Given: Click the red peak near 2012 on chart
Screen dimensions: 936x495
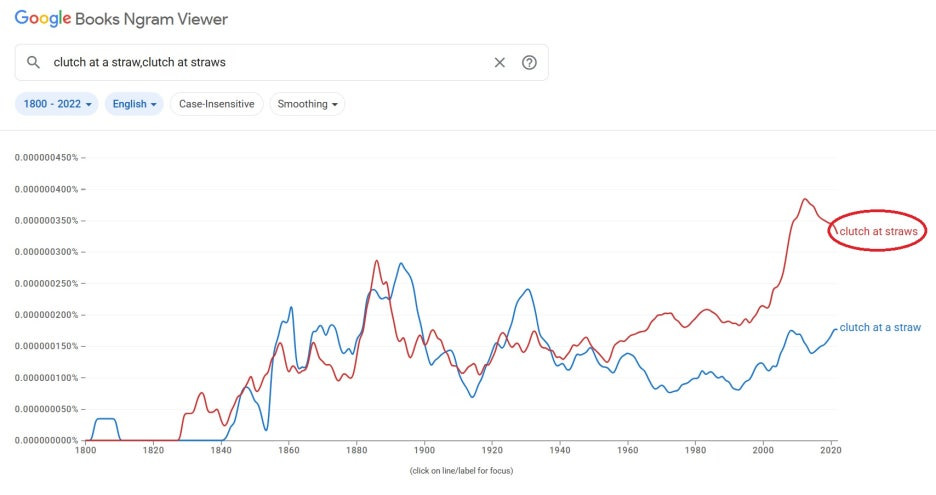Looking at the screenshot, I should 804,199.
